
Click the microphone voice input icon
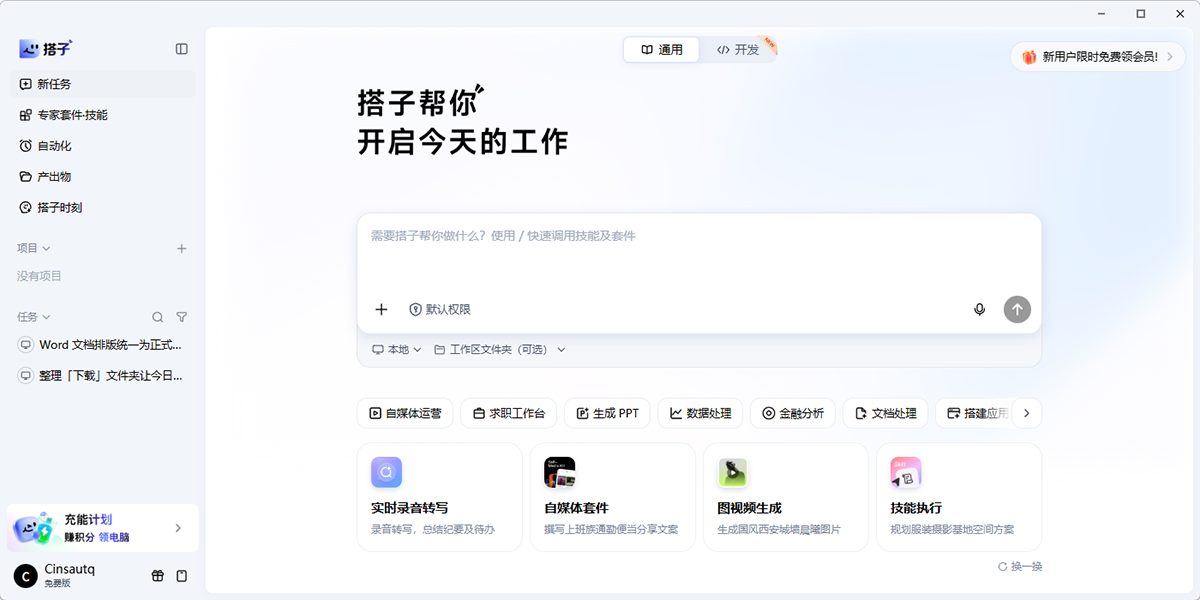click(979, 310)
